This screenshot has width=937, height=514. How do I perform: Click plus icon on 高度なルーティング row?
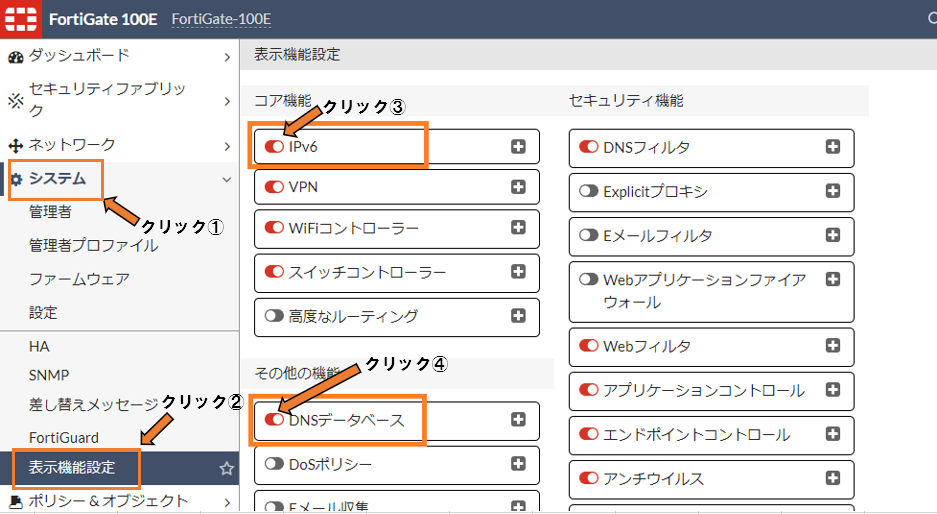point(518,316)
